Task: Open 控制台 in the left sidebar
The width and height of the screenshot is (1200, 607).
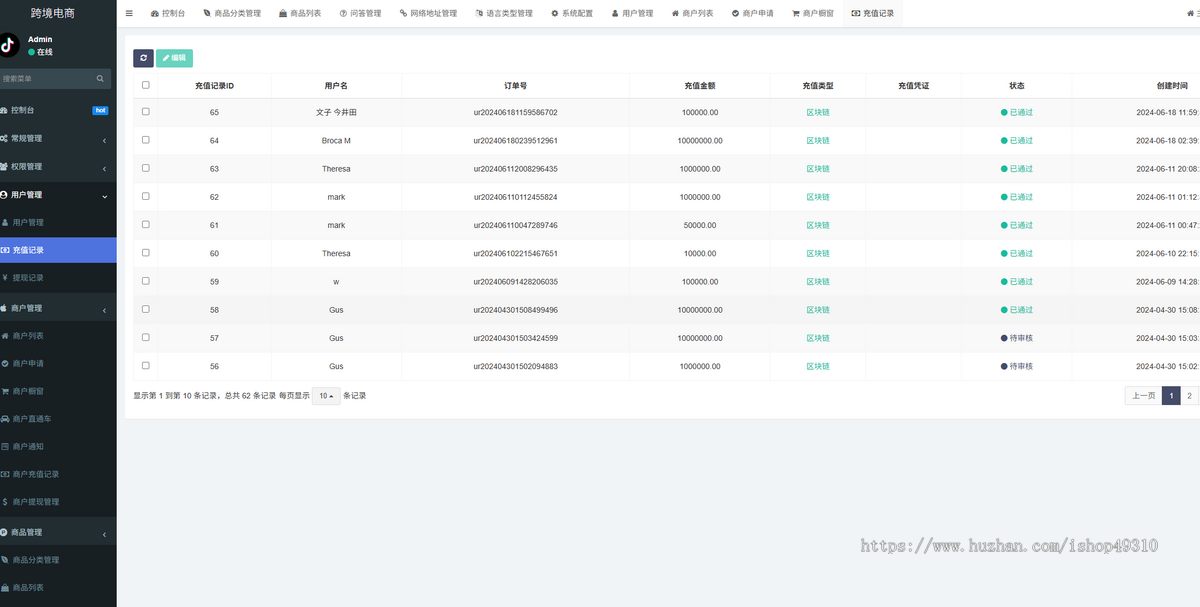Action: click(58, 110)
